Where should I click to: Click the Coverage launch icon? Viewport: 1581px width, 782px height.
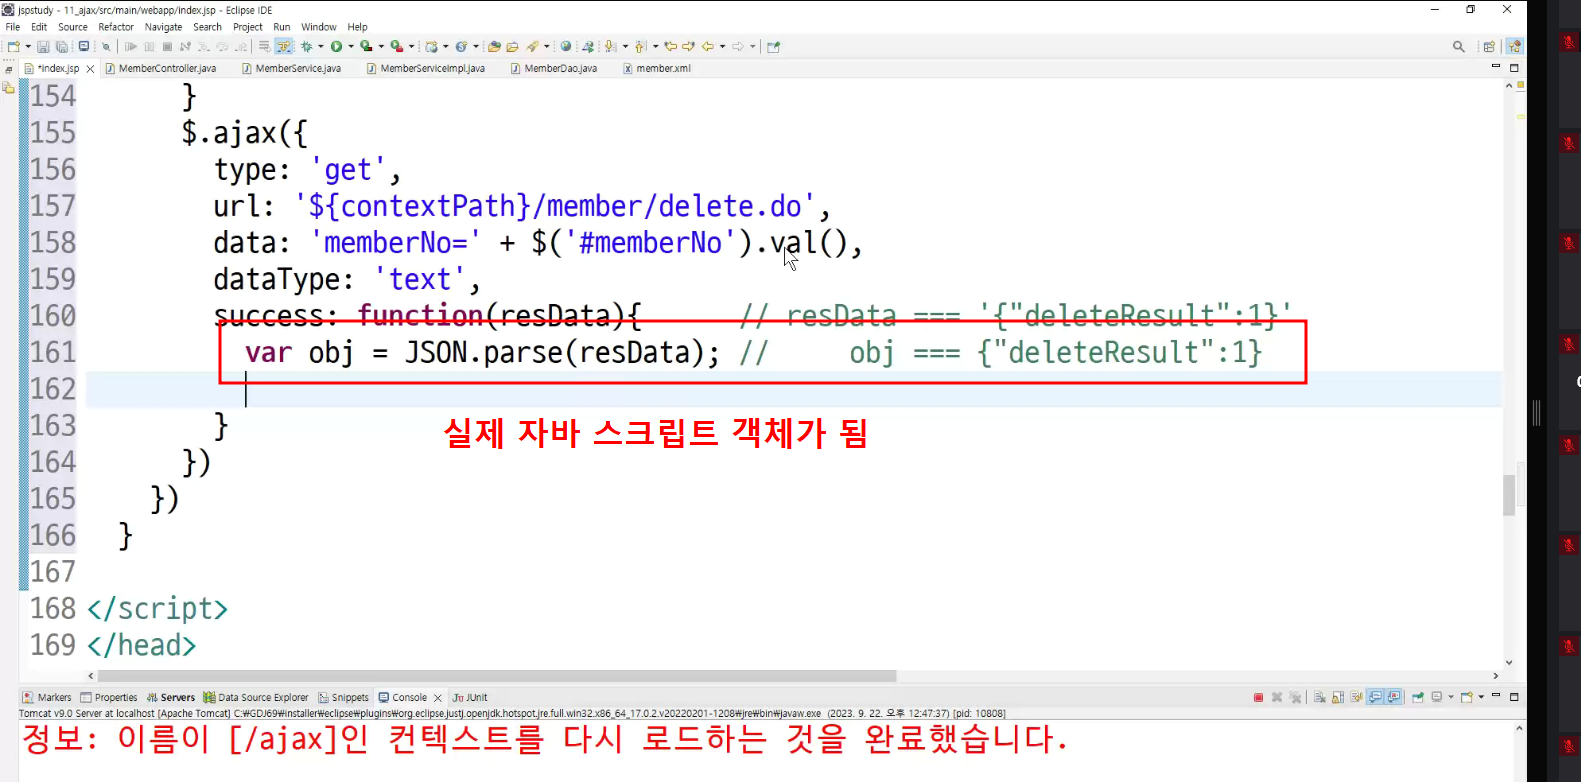pos(366,47)
